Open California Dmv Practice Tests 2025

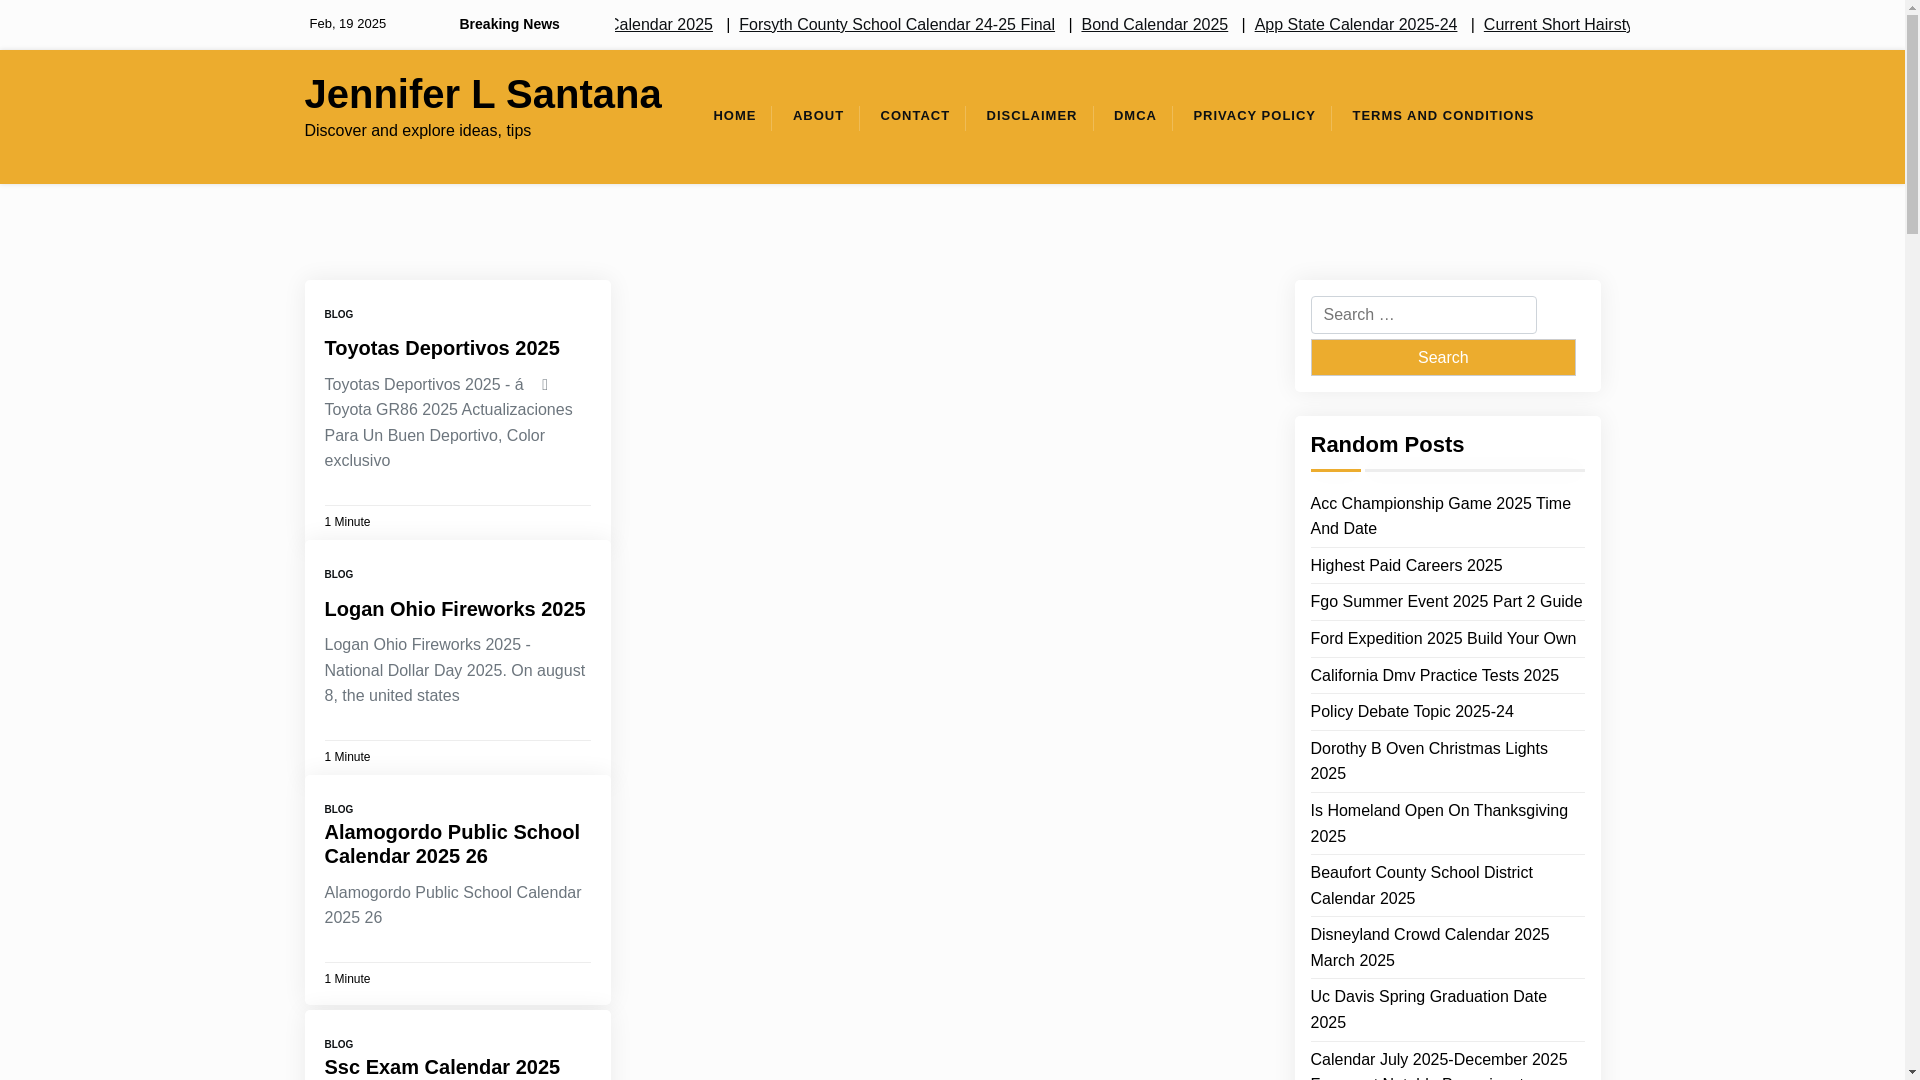pyautogui.click(x=1434, y=676)
